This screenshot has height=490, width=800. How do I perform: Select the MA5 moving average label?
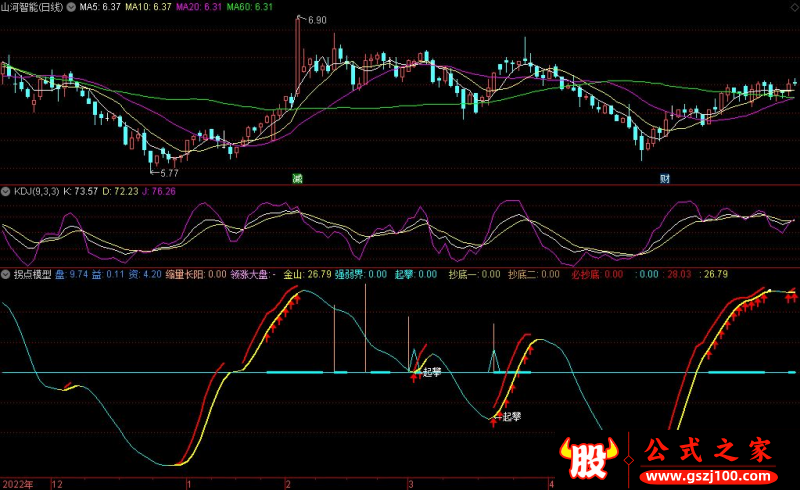pyautogui.click(x=103, y=6)
